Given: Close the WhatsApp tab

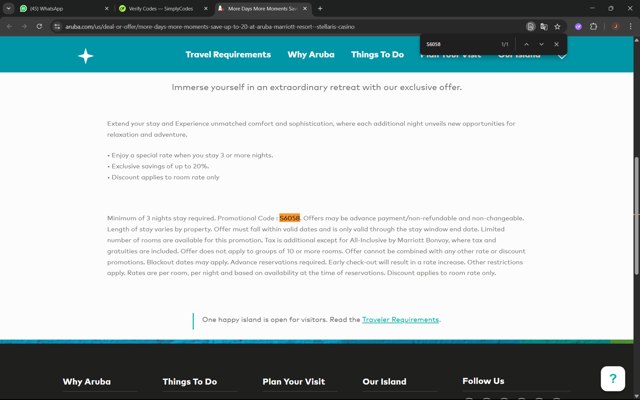Looking at the screenshot, I should pyautogui.click(x=107, y=8).
